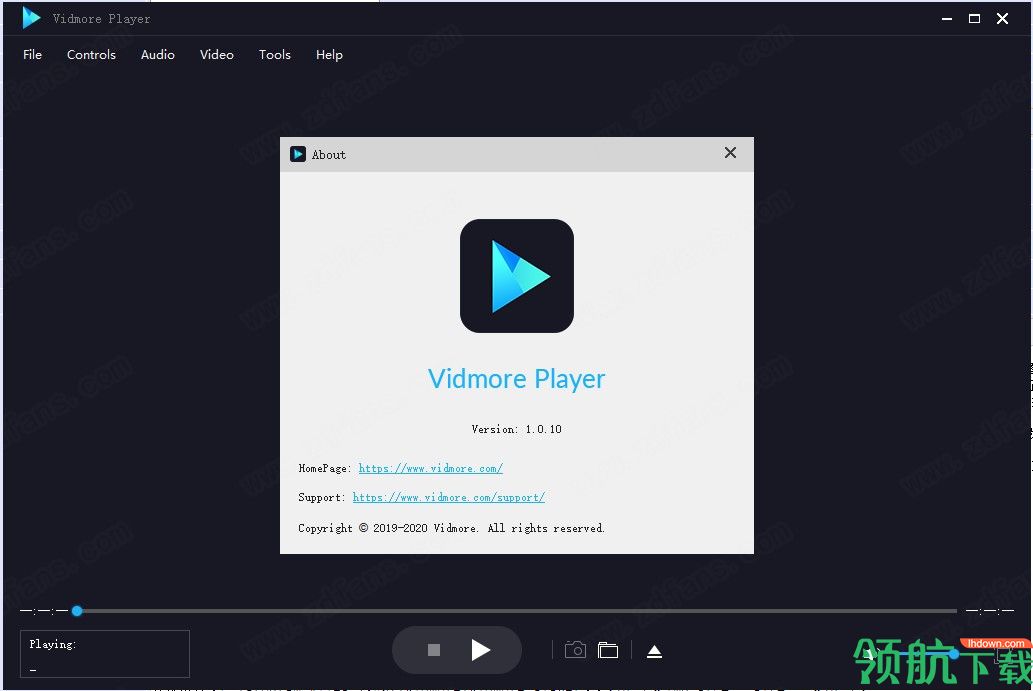Click the playback progress slider handle
This screenshot has height=691, width=1033.
pyautogui.click(x=77, y=611)
